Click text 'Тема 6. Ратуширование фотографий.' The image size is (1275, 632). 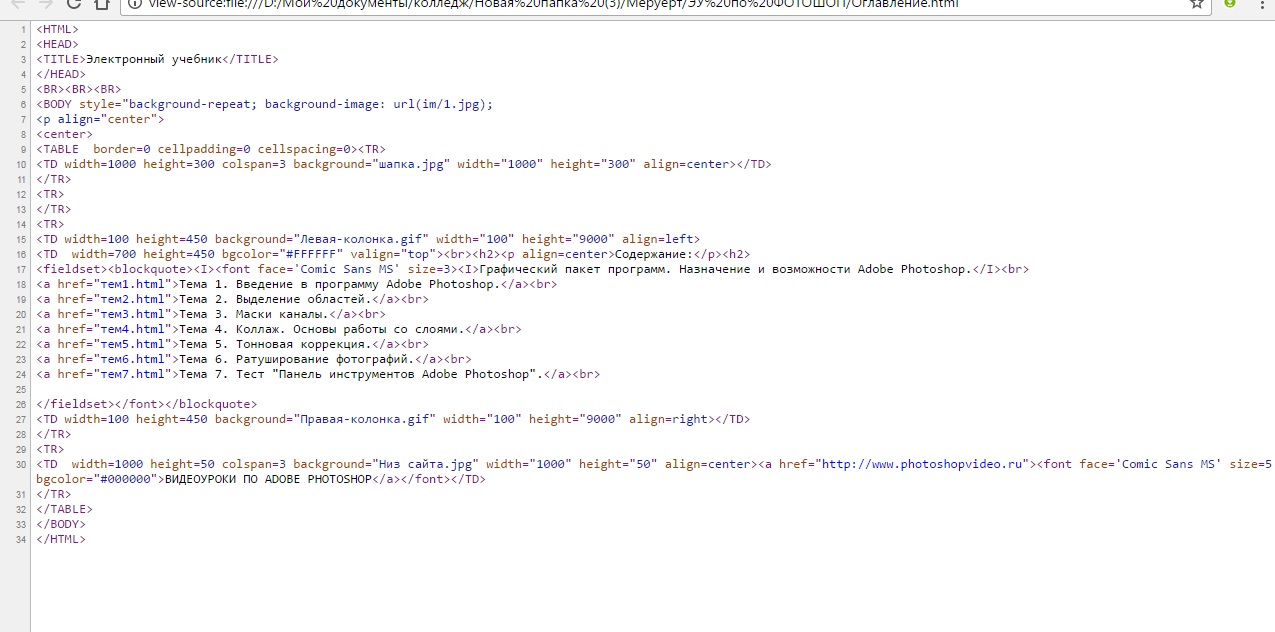coord(297,359)
